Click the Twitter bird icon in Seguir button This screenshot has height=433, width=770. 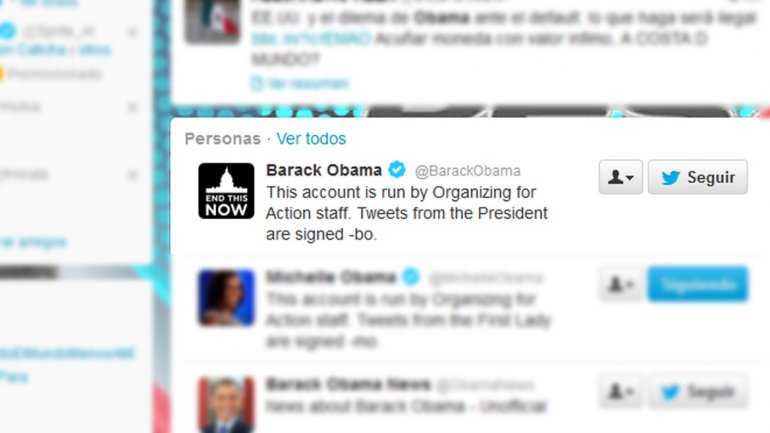670,177
